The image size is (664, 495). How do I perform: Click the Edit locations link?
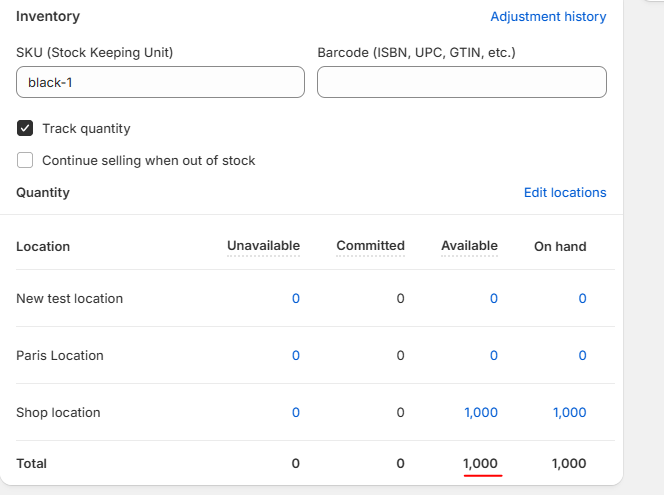point(565,193)
